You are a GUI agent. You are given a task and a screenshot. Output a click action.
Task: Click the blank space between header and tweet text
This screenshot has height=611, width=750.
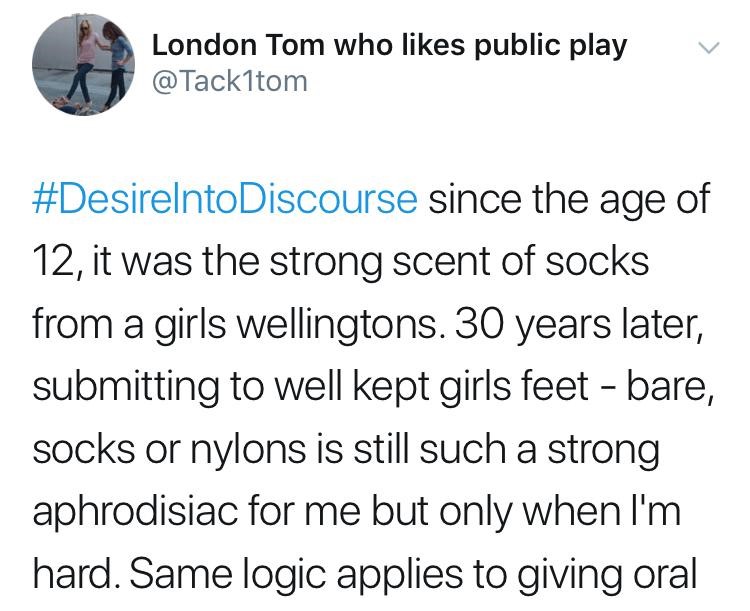click(x=375, y=146)
